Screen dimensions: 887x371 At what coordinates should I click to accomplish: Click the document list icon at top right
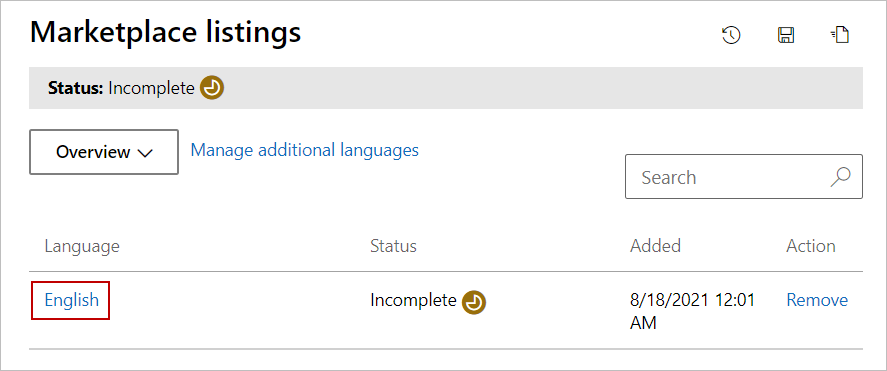840,36
